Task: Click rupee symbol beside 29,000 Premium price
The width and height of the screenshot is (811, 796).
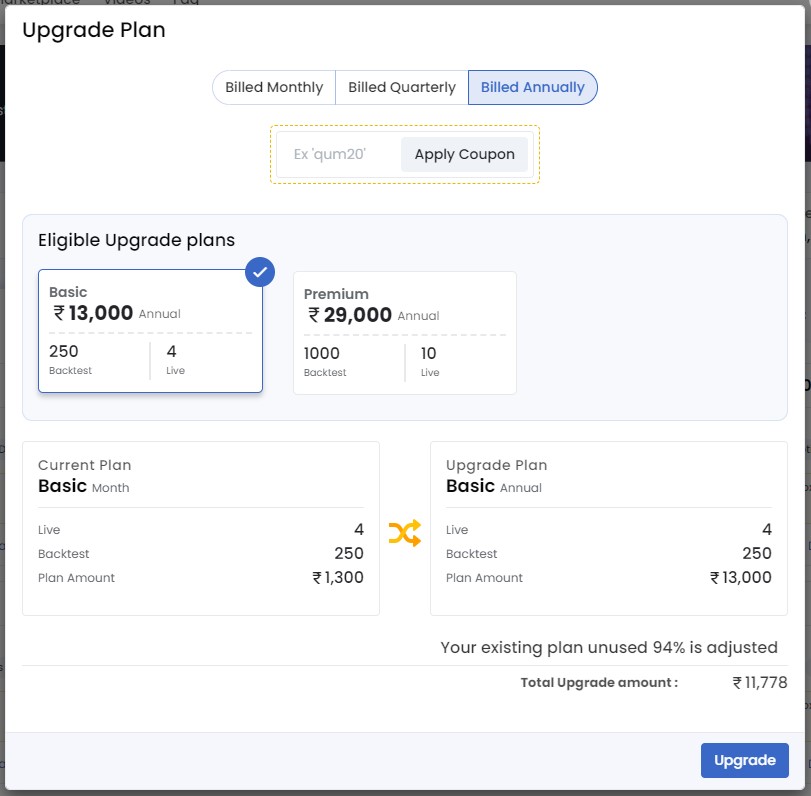Action: point(314,315)
